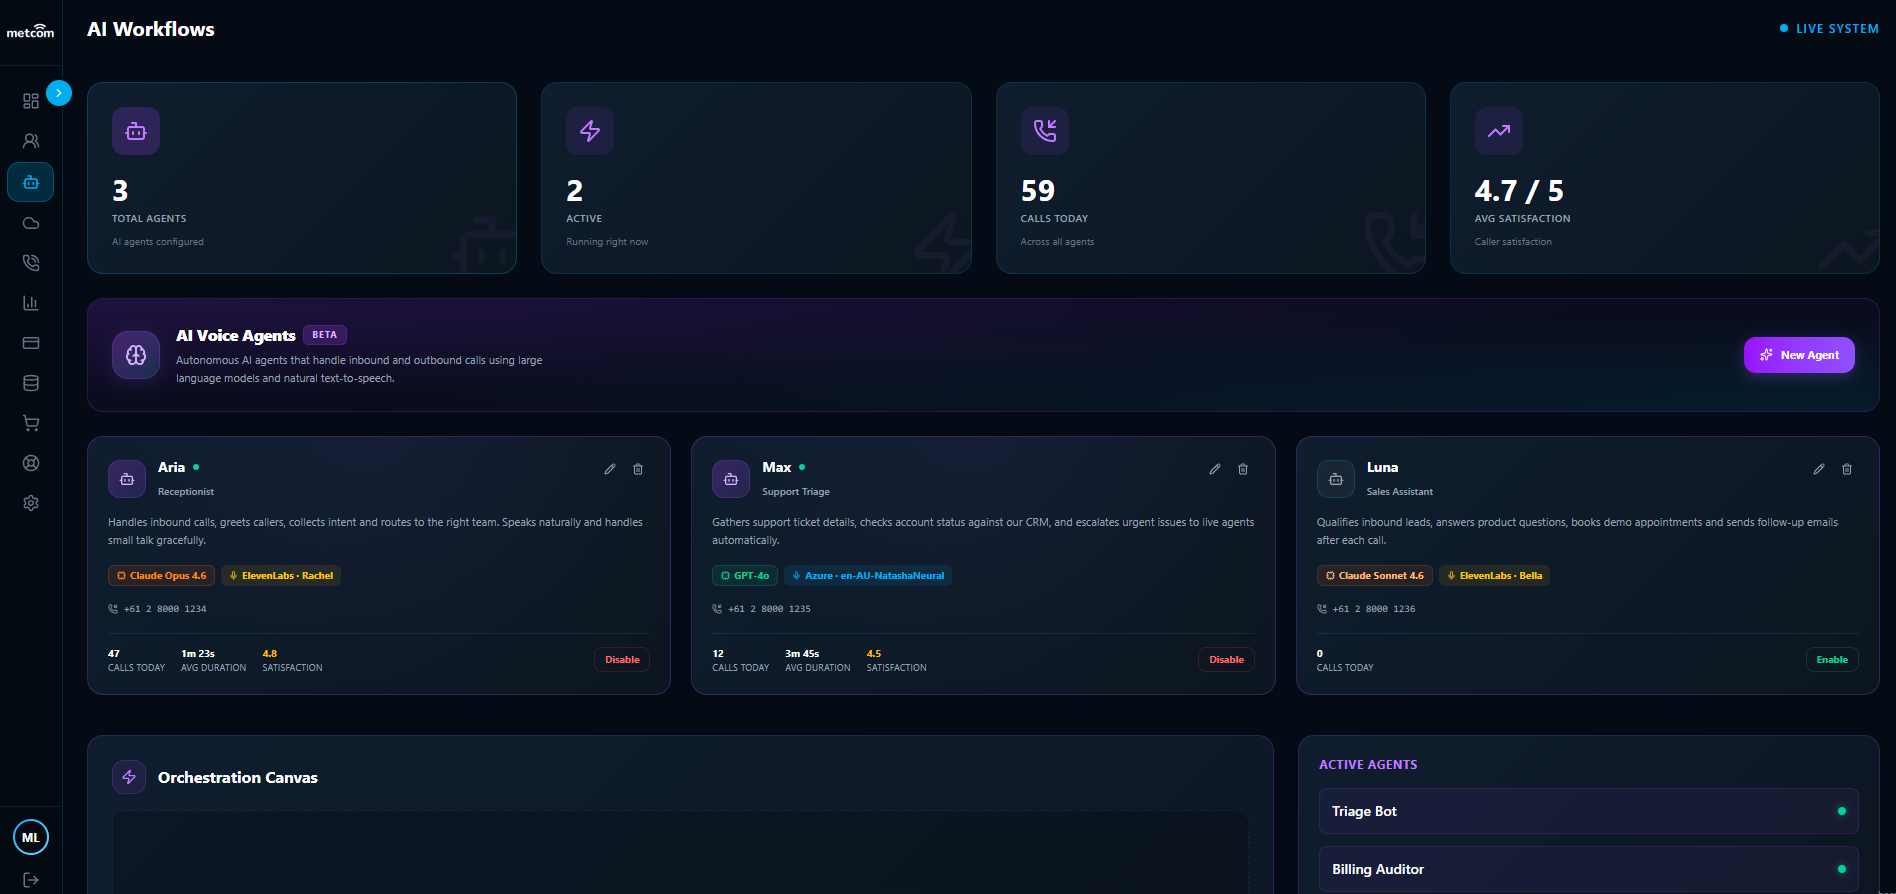The image size is (1896, 894).
Task: Open the lifebuoy support icon in sidebar
Action: click(31, 463)
